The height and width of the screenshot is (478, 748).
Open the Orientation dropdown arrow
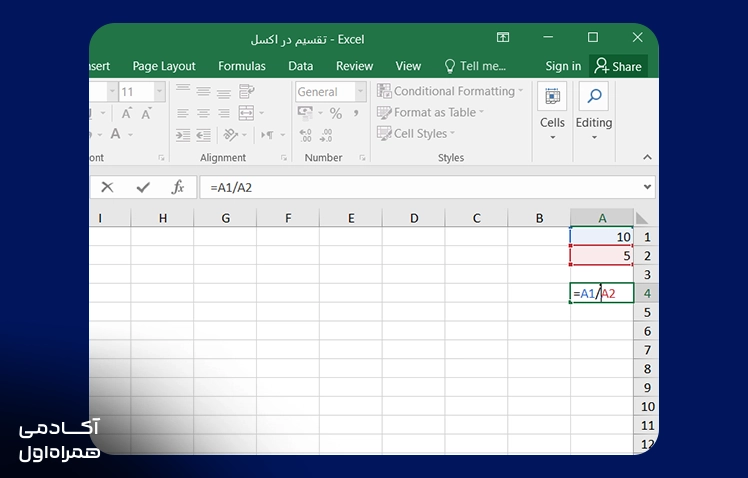pyautogui.click(x=244, y=135)
